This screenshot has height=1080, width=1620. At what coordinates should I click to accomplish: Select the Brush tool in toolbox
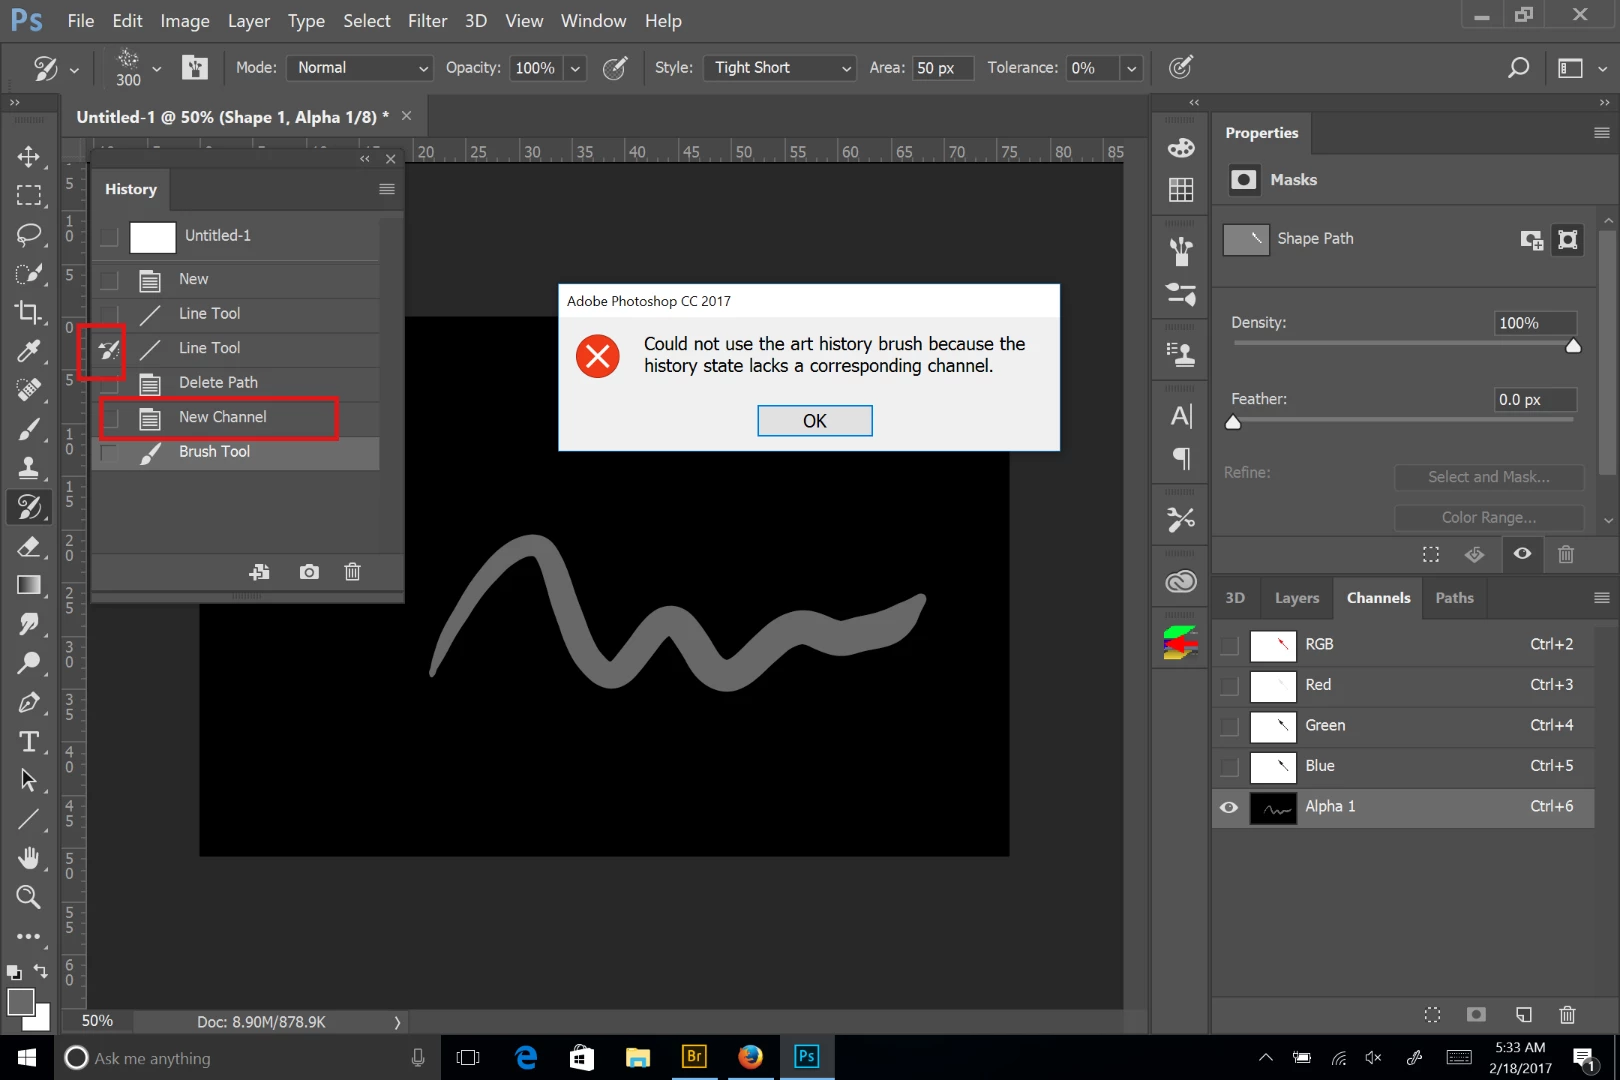tap(28, 429)
